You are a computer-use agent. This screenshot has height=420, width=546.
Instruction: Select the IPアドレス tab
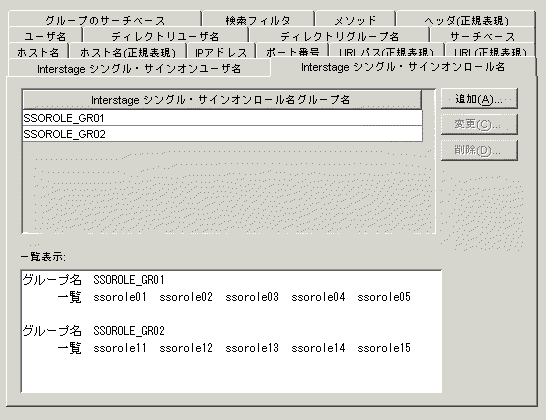[x=221, y=51]
